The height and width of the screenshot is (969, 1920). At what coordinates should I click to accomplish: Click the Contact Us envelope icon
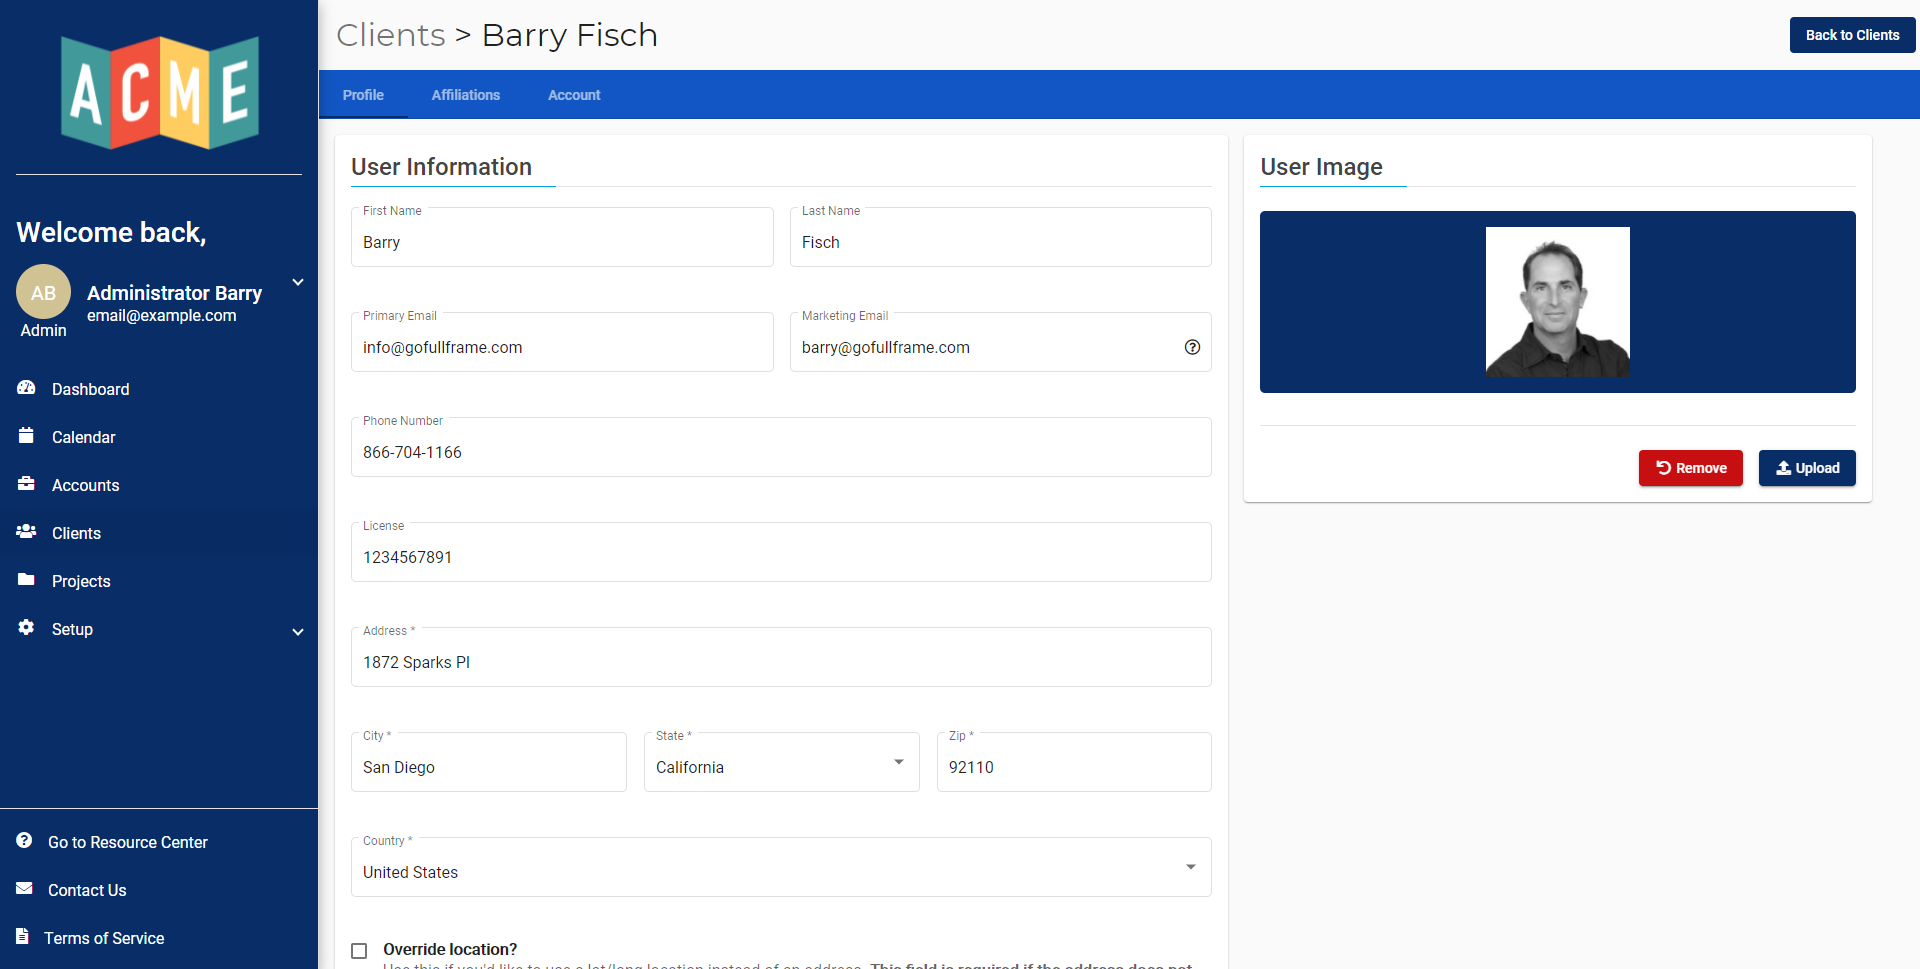24,889
